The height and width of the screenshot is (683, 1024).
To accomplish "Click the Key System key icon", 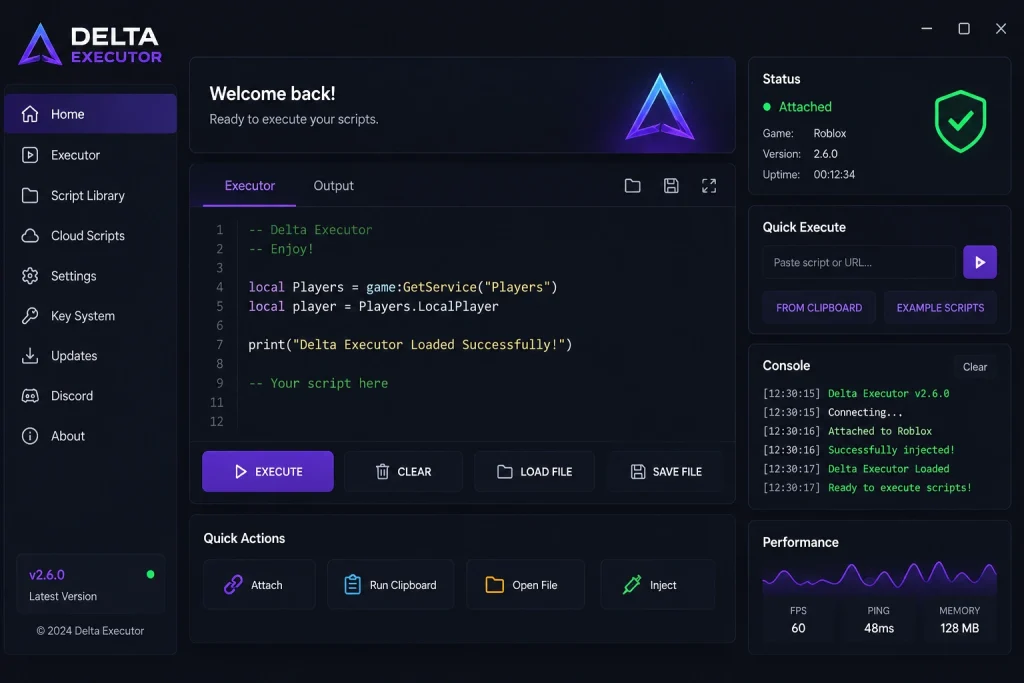I will [30, 316].
